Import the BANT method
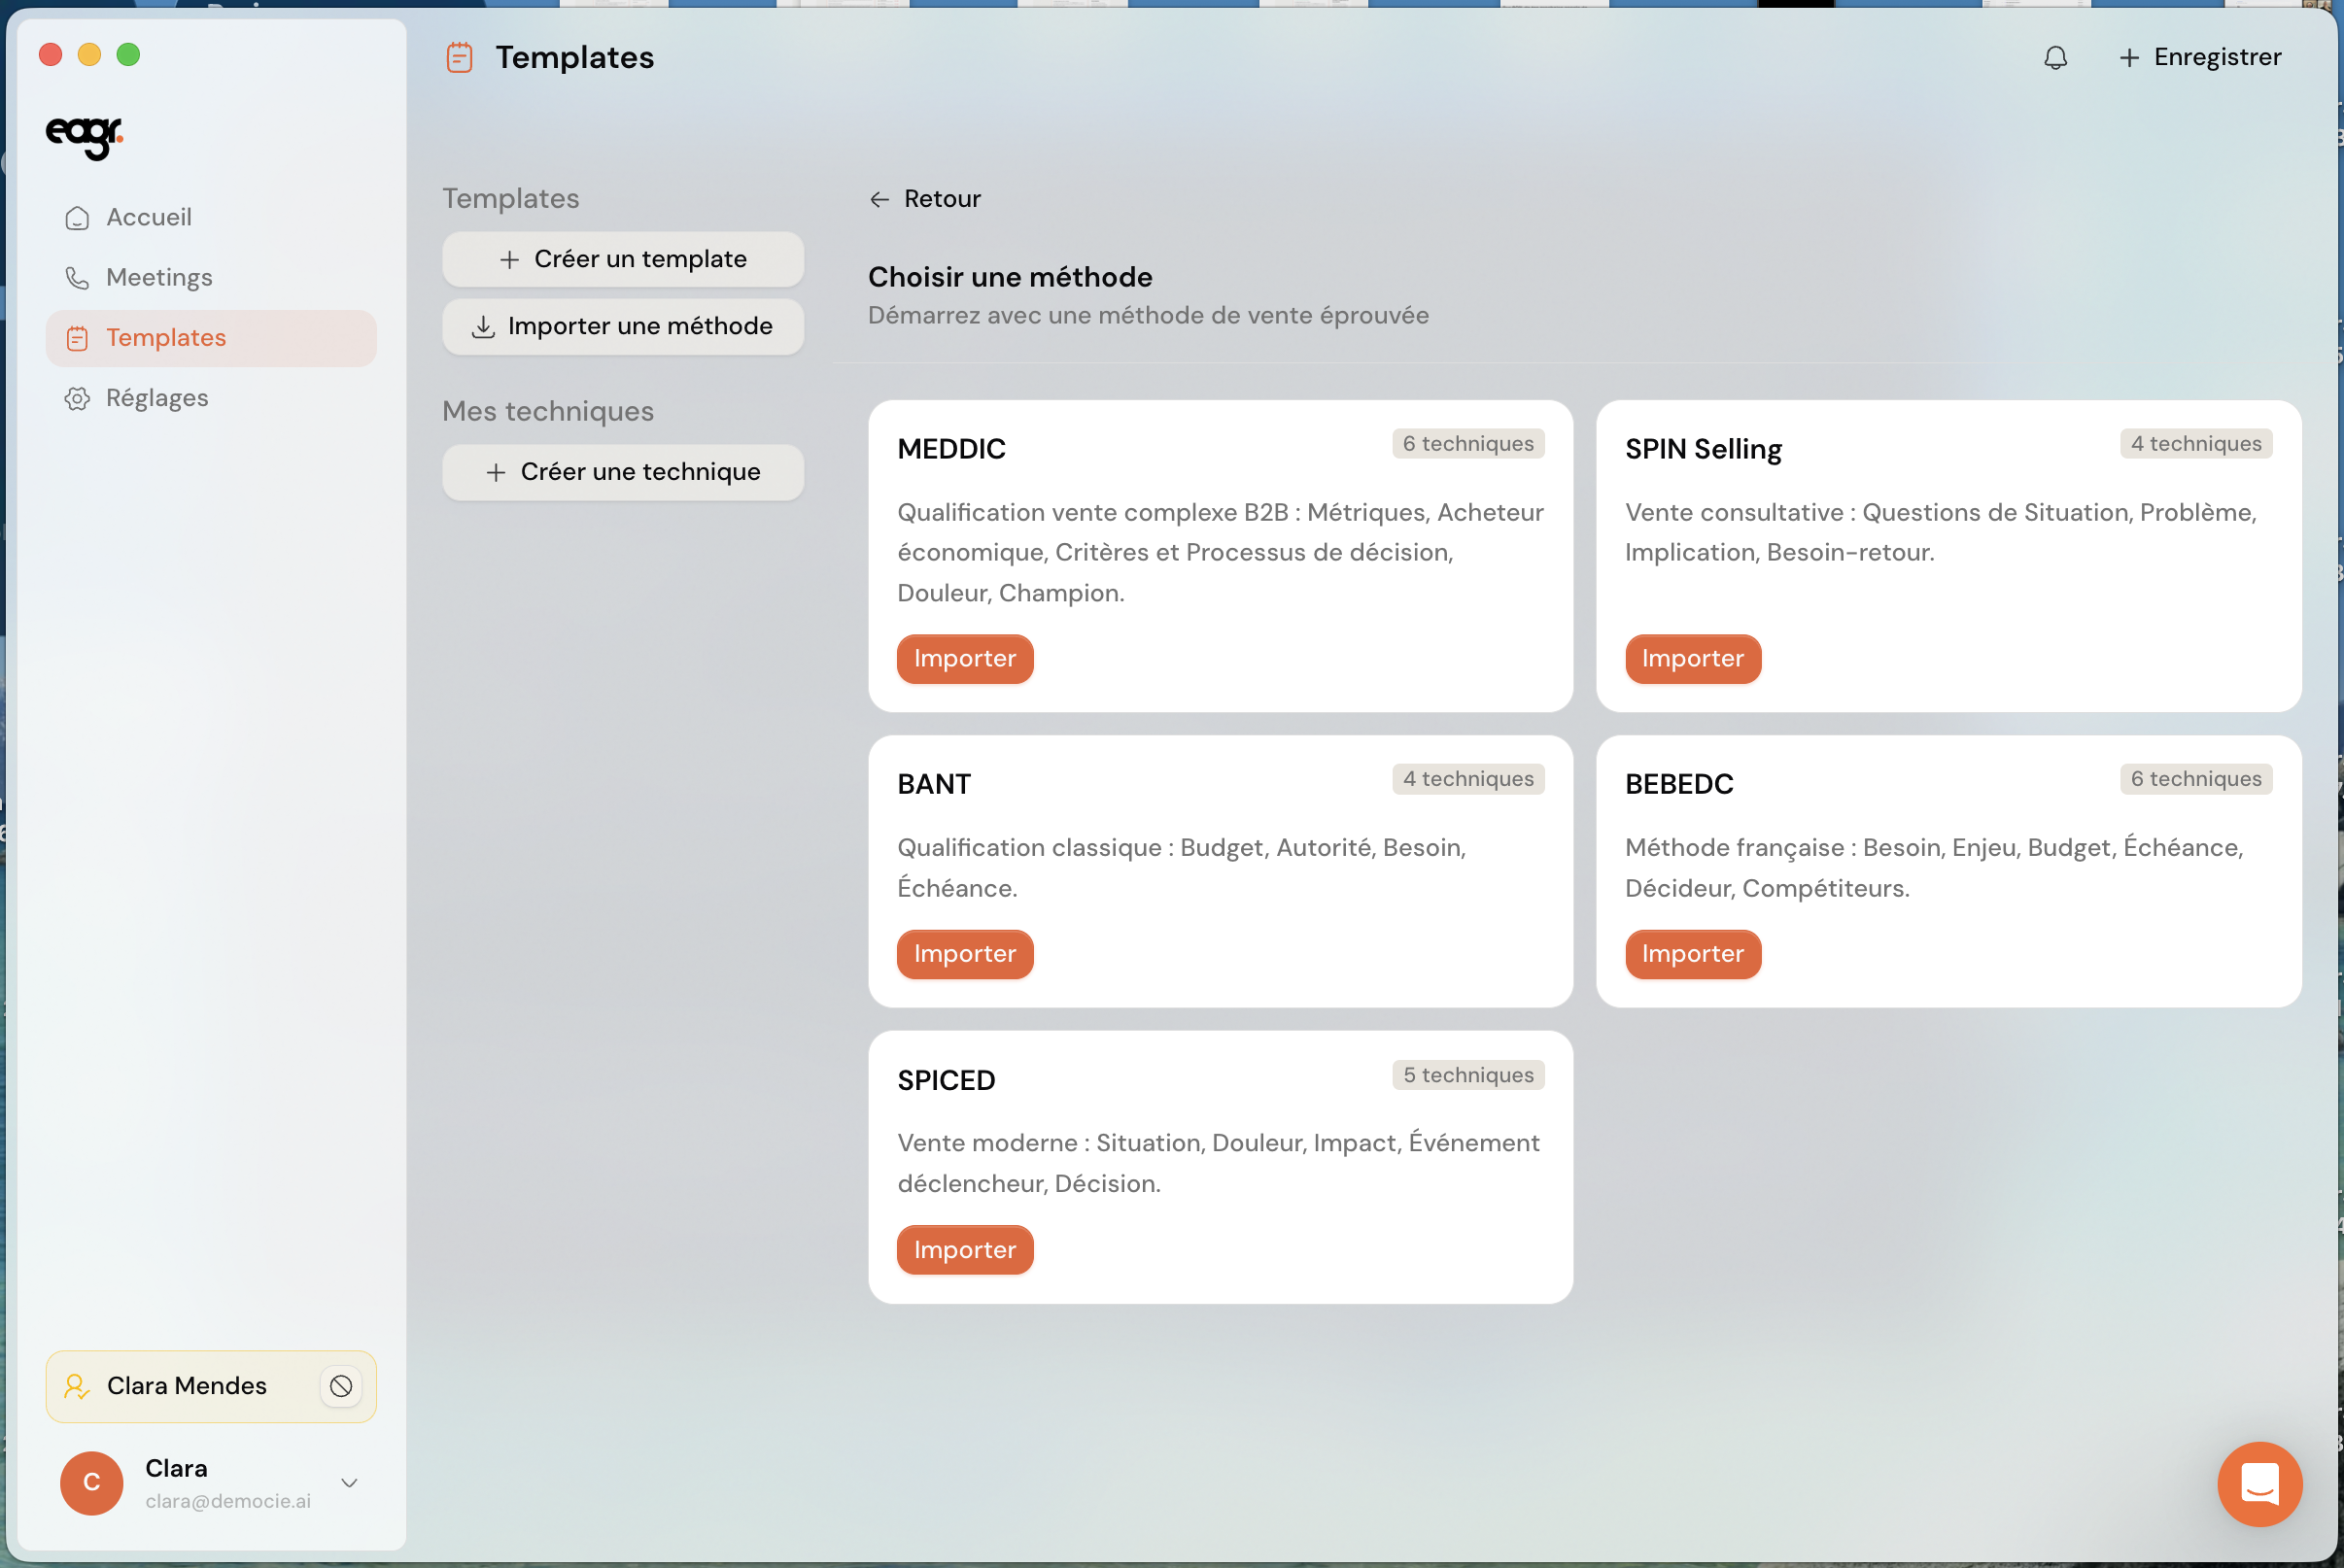 pos(965,954)
